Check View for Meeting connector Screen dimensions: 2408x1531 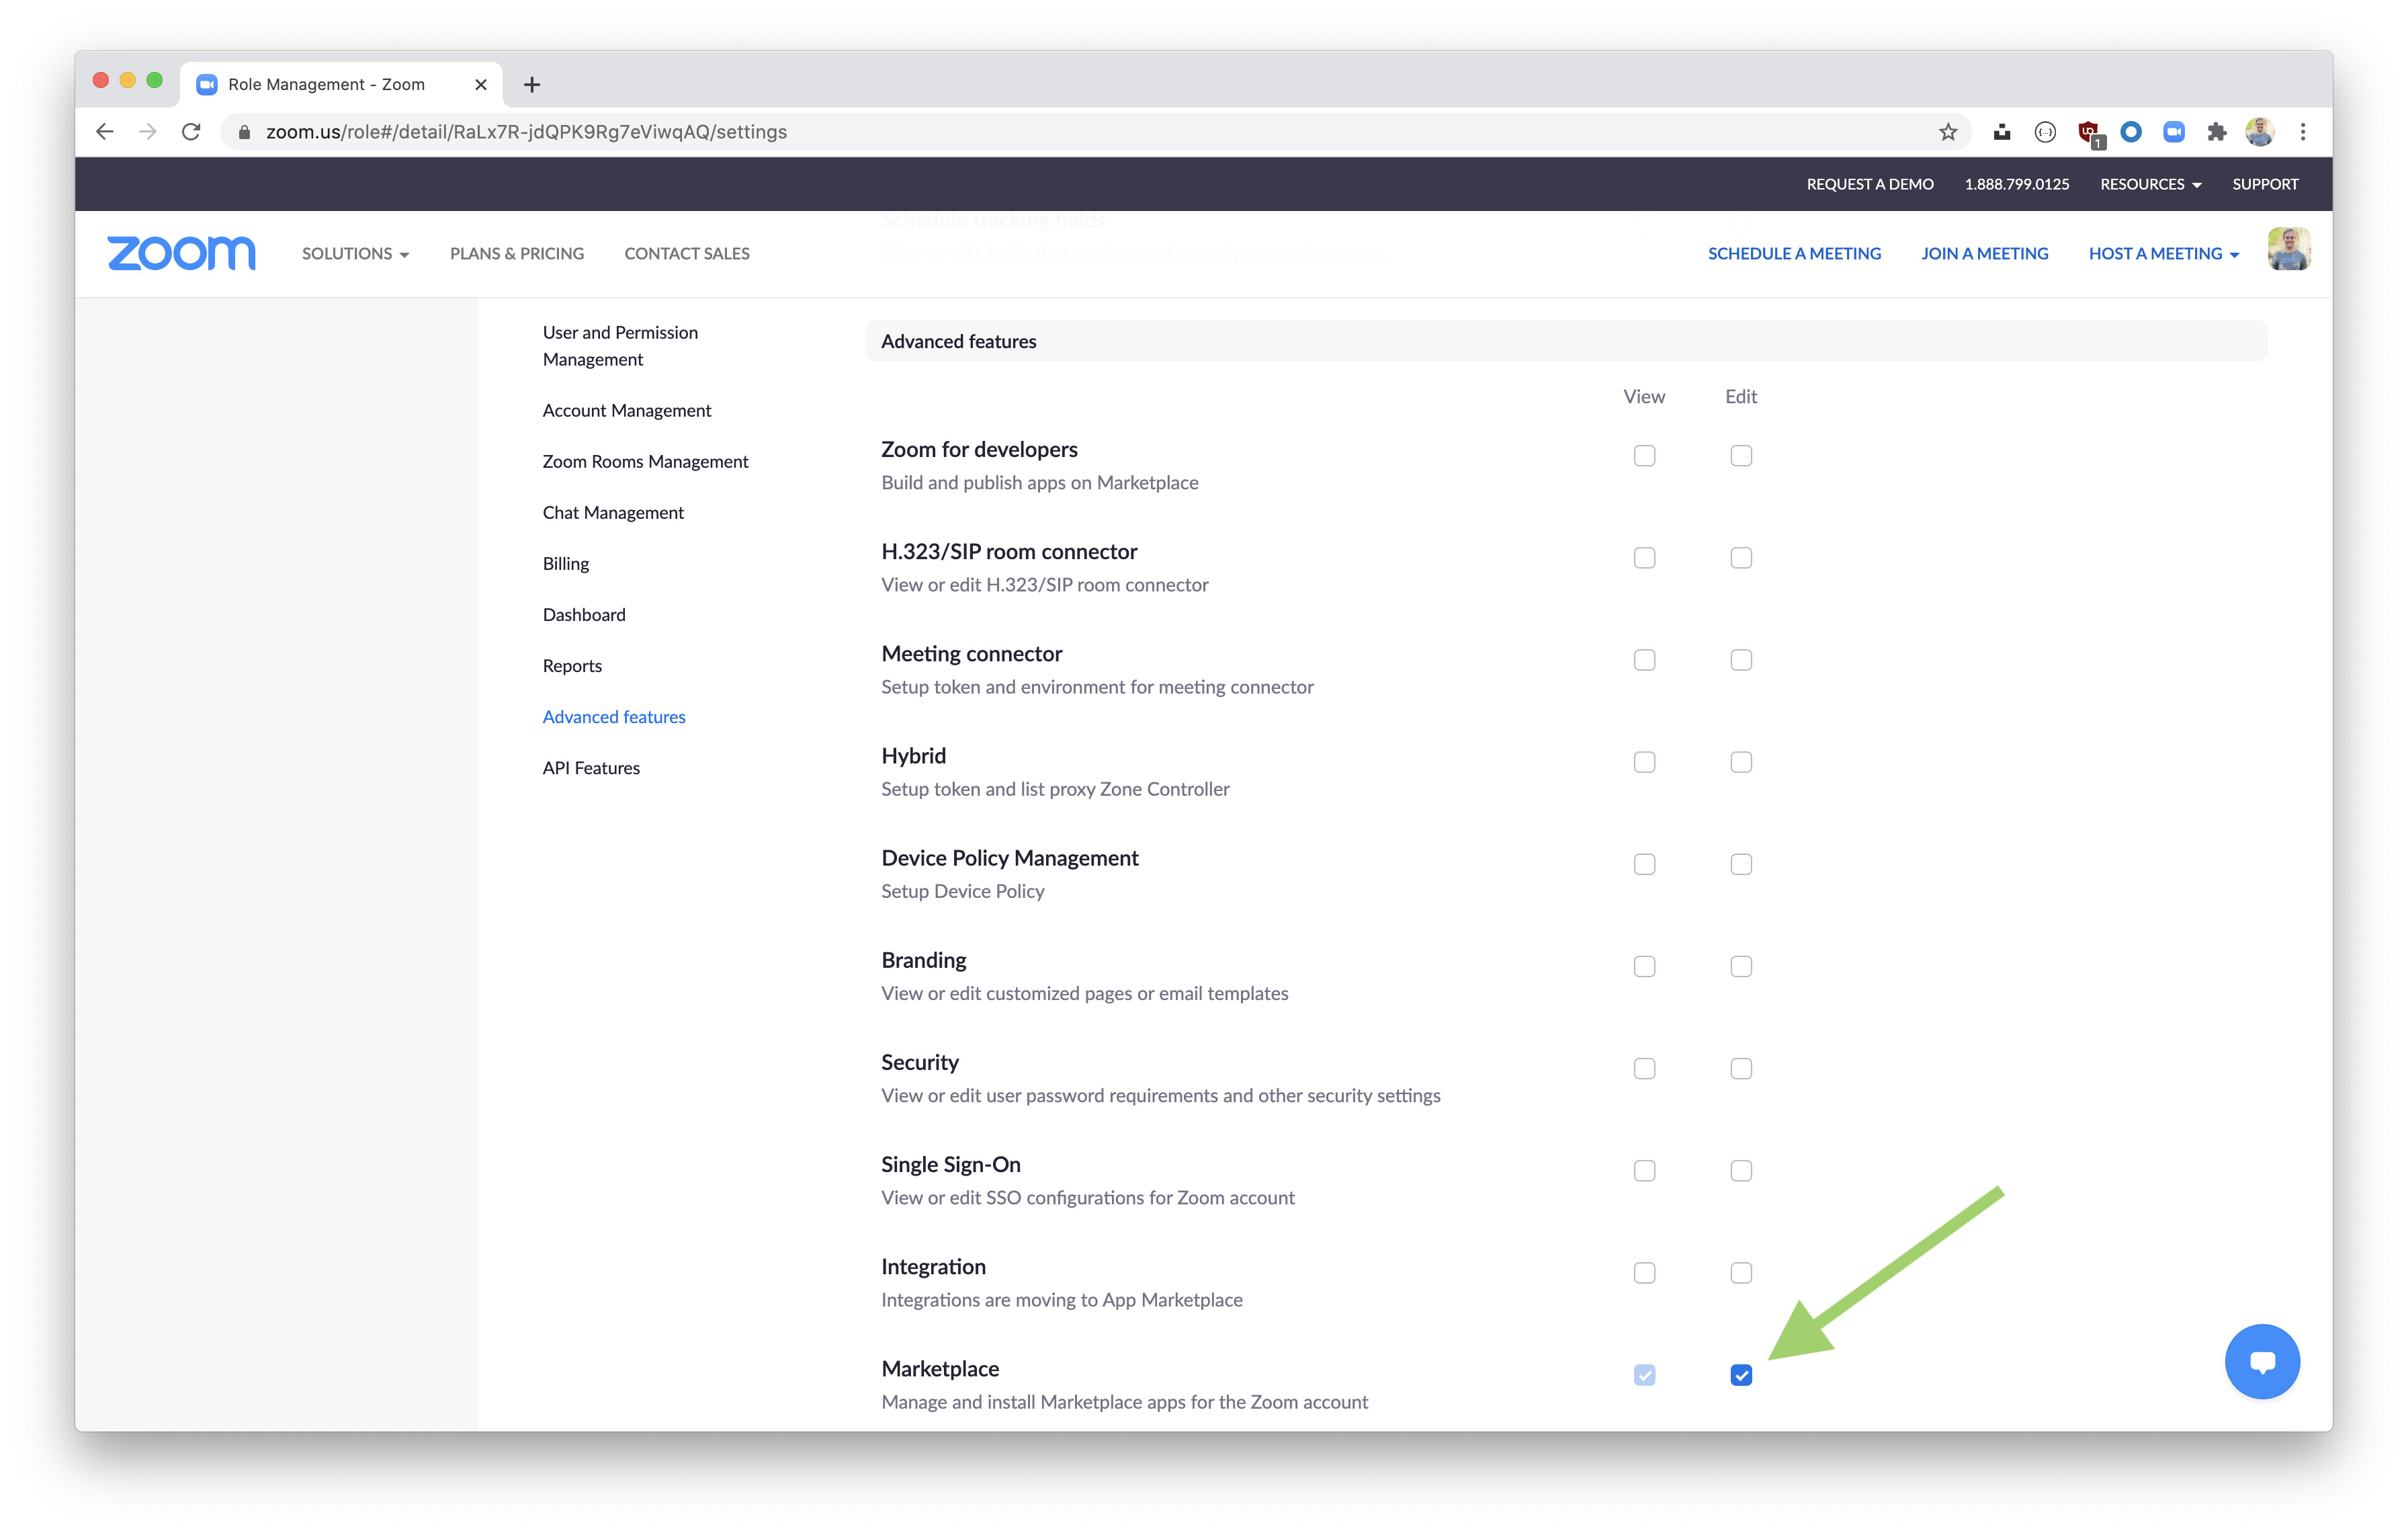pos(1644,660)
